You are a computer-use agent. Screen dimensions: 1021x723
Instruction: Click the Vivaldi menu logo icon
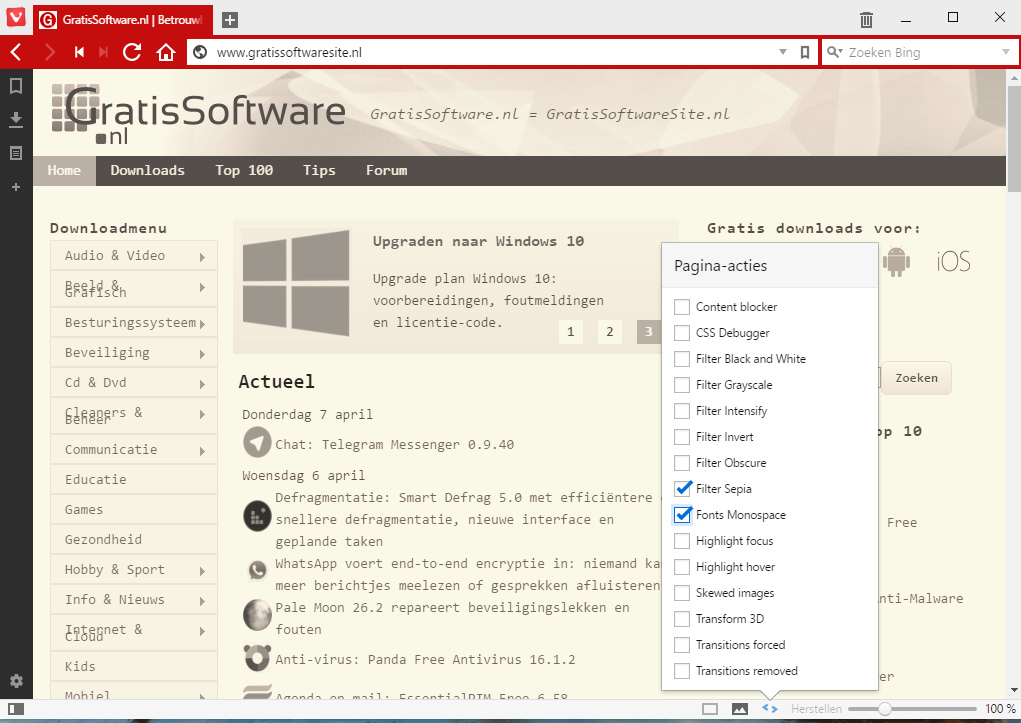[16, 17]
